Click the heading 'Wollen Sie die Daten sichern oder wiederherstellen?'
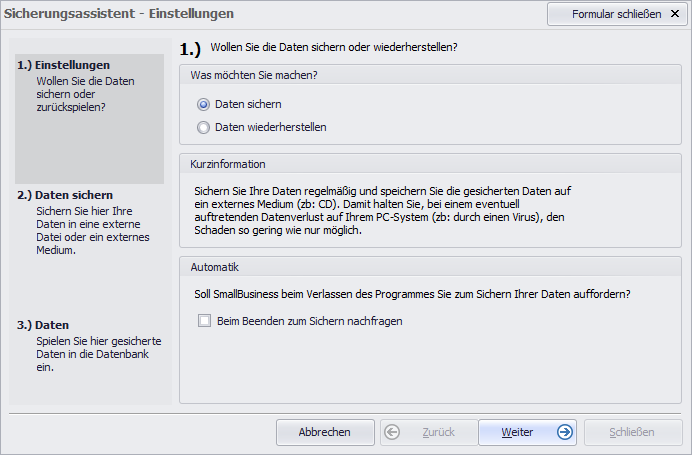 click(334, 47)
